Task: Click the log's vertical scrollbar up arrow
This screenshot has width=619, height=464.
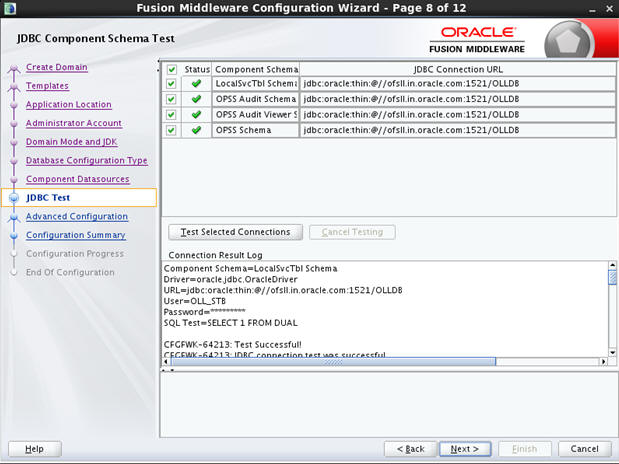Action: tap(612, 265)
